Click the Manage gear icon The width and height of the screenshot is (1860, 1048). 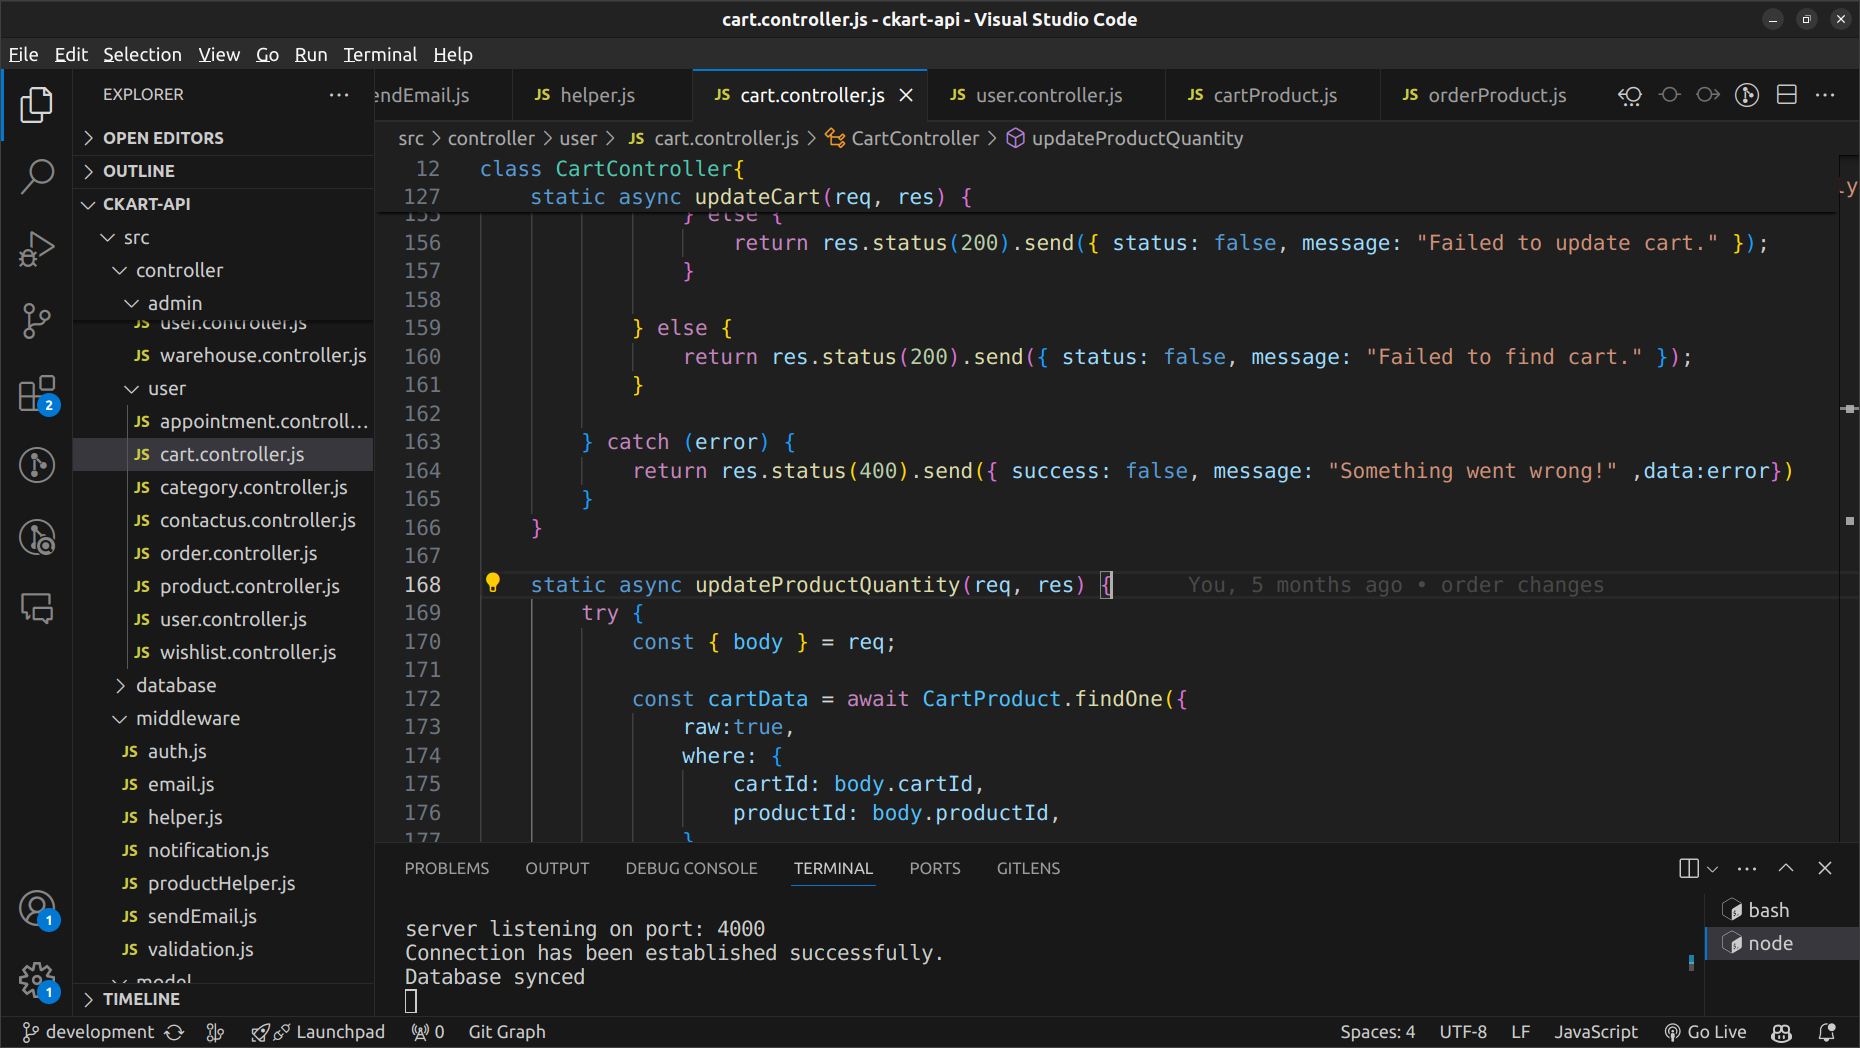pyautogui.click(x=37, y=980)
